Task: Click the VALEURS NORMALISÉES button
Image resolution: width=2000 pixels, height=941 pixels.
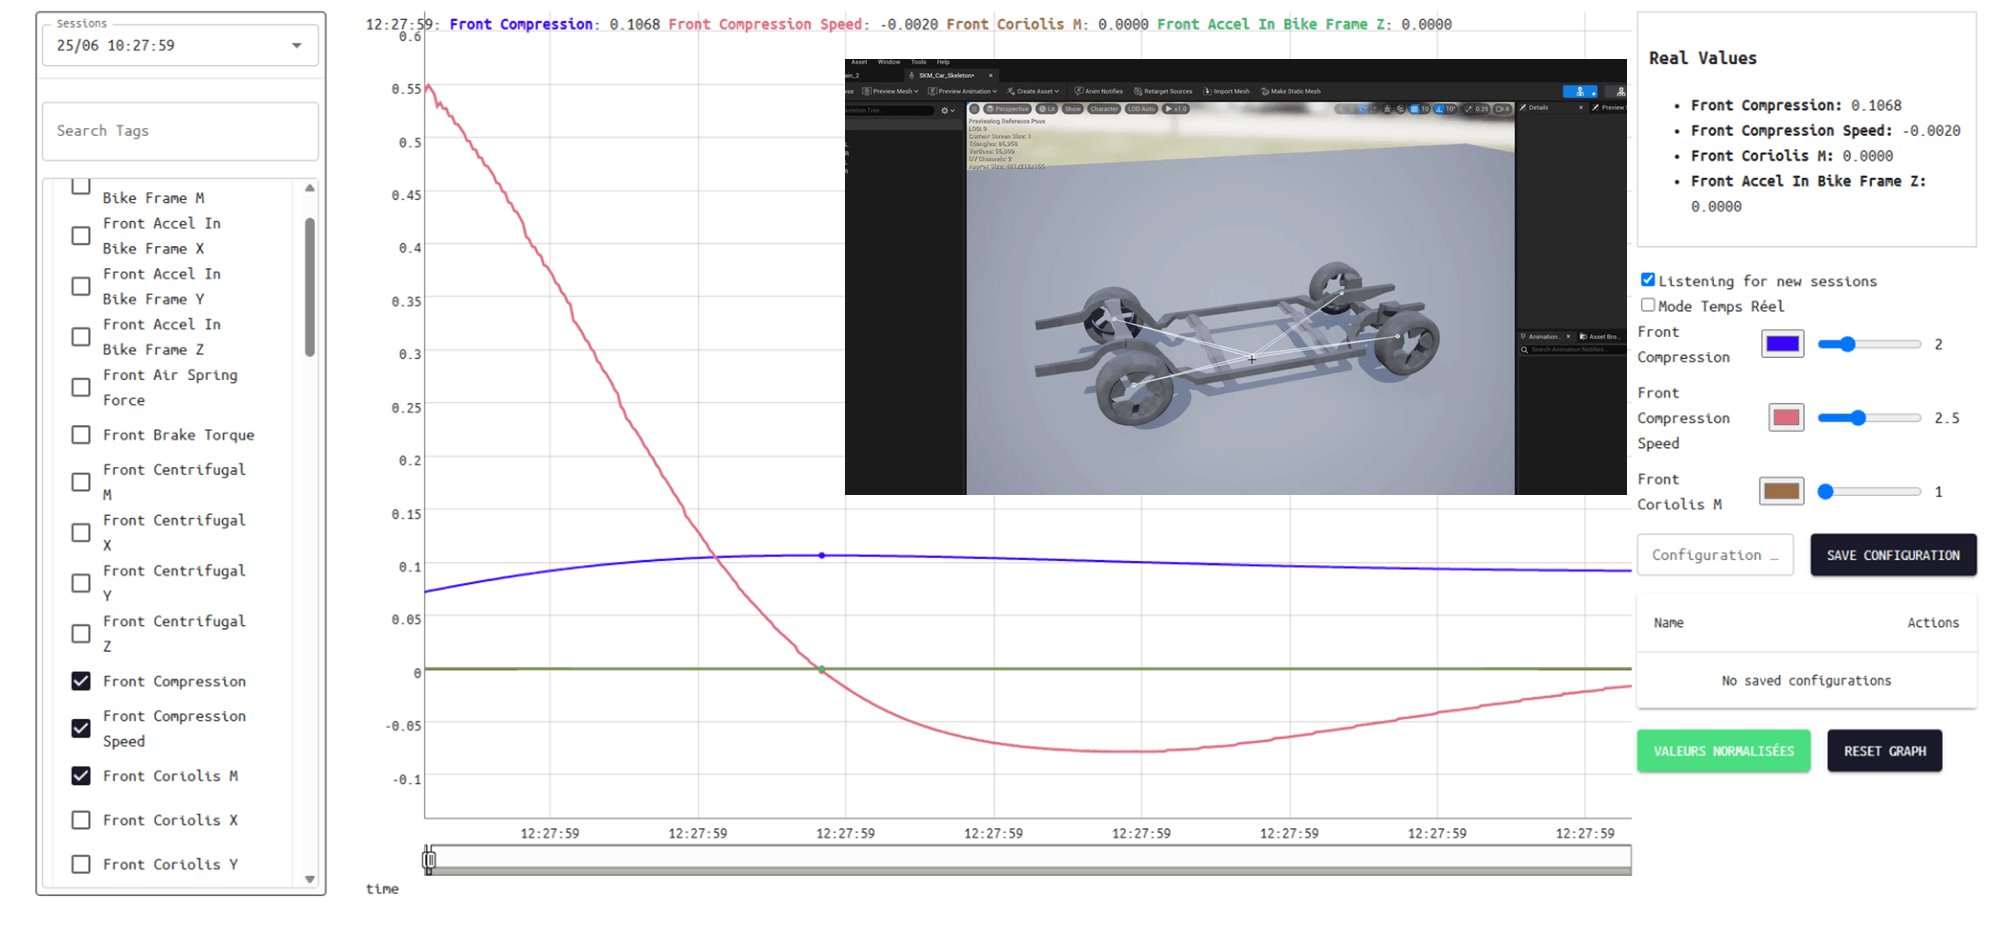Action: pos(1723,750)
